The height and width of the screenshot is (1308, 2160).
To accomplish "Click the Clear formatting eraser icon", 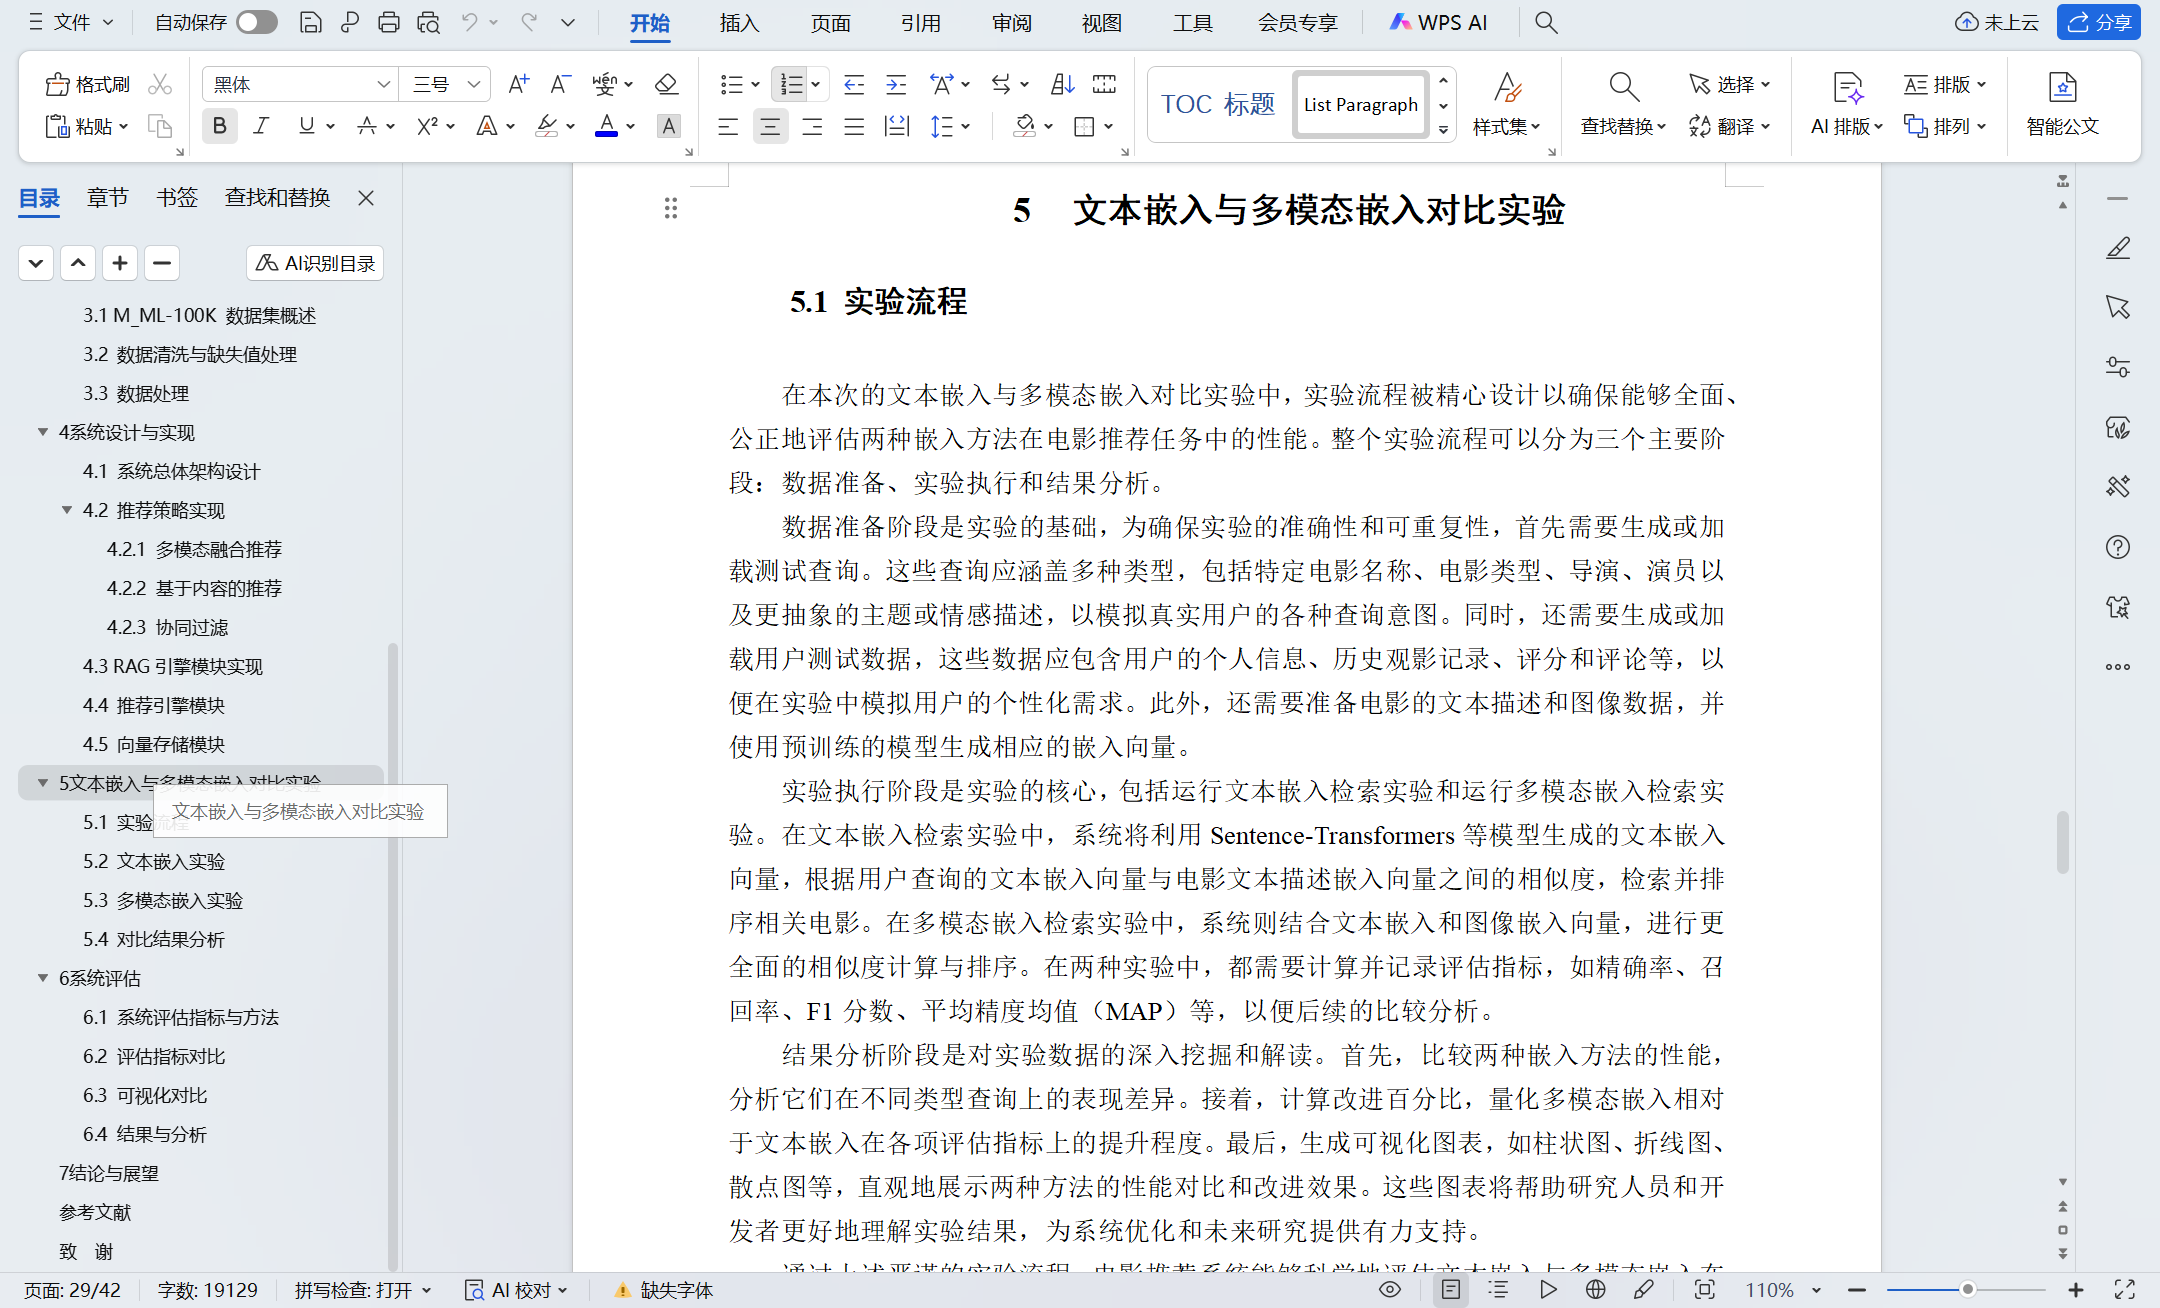I will tap(666, 84).
